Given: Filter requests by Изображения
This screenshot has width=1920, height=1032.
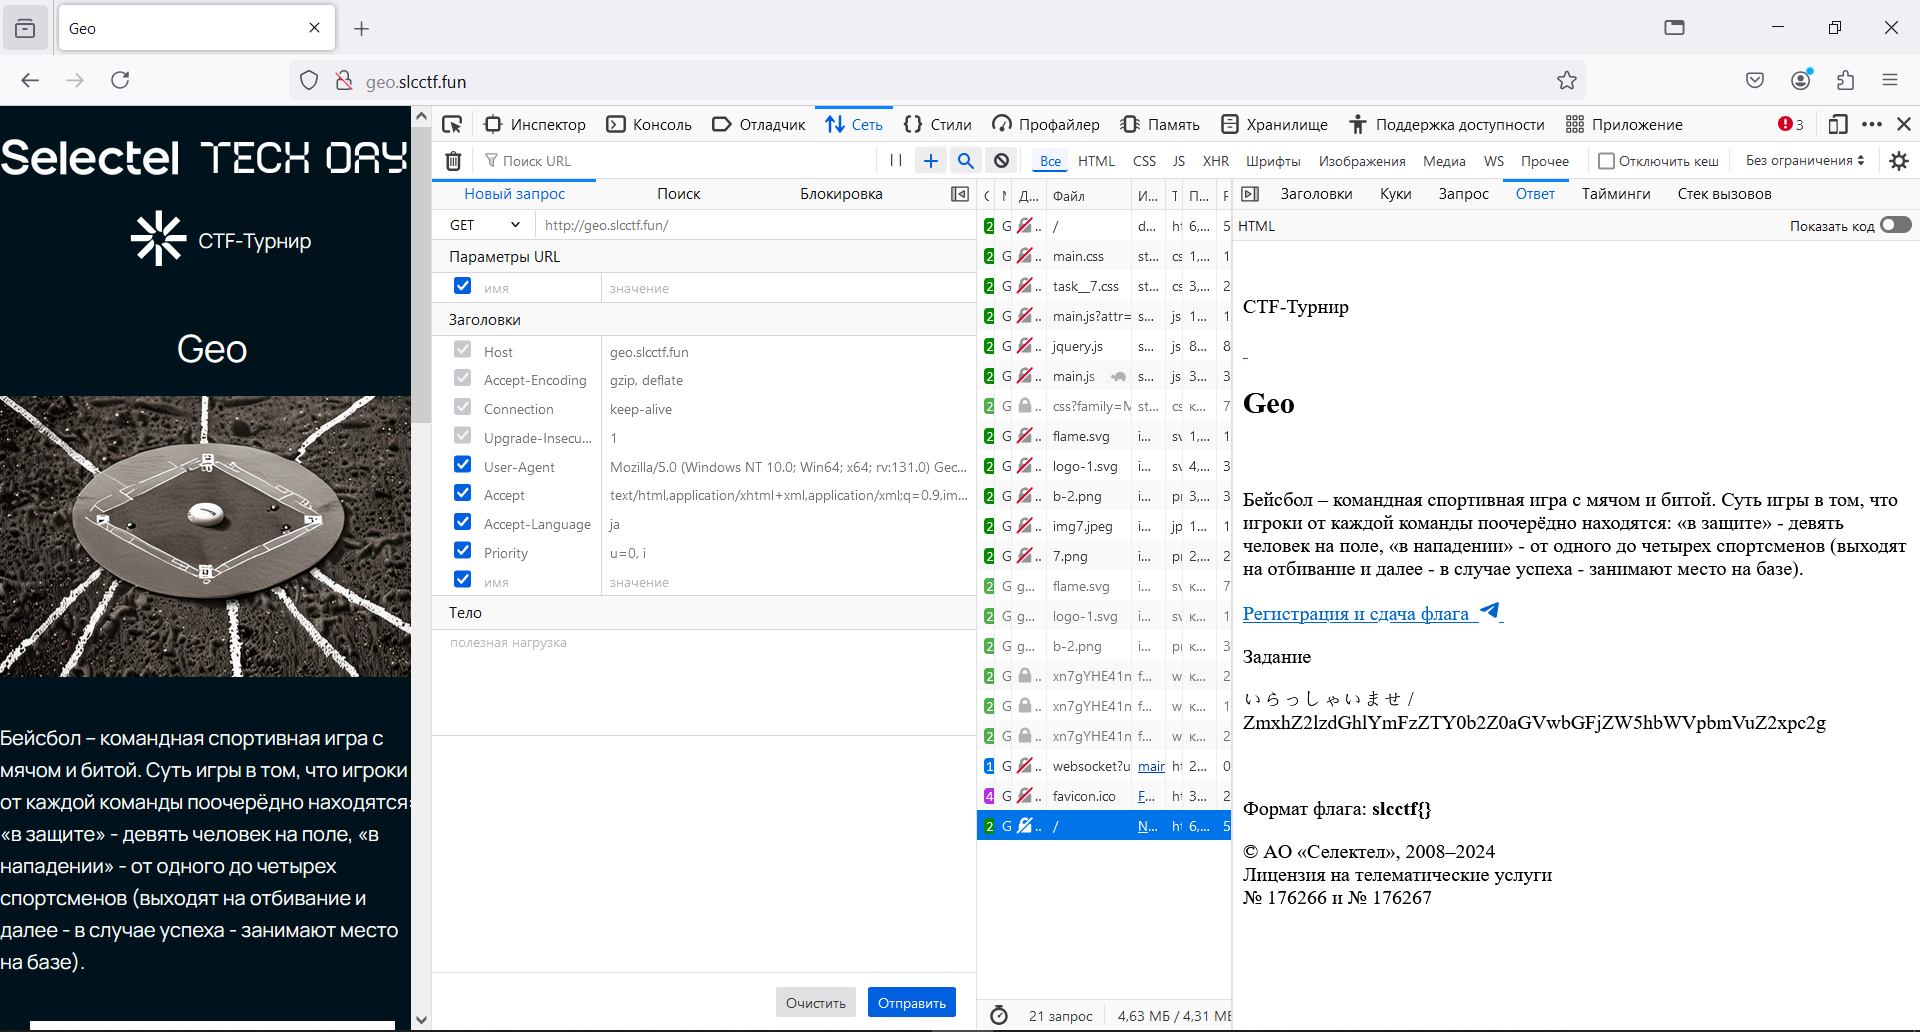Looking at the screenshot, I should (1361, 161).
